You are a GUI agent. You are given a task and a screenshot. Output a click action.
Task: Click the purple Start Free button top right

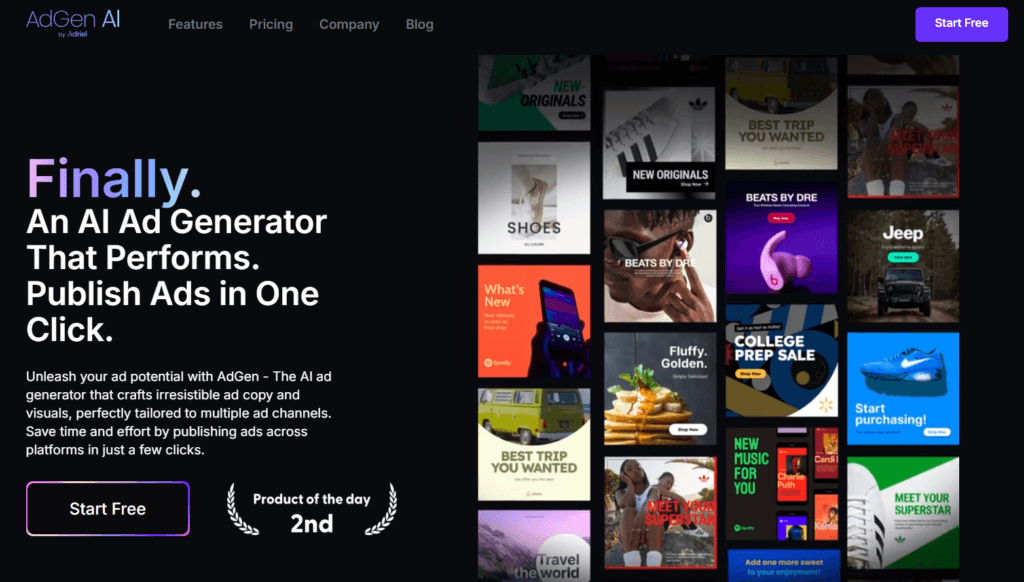[960, 24]
